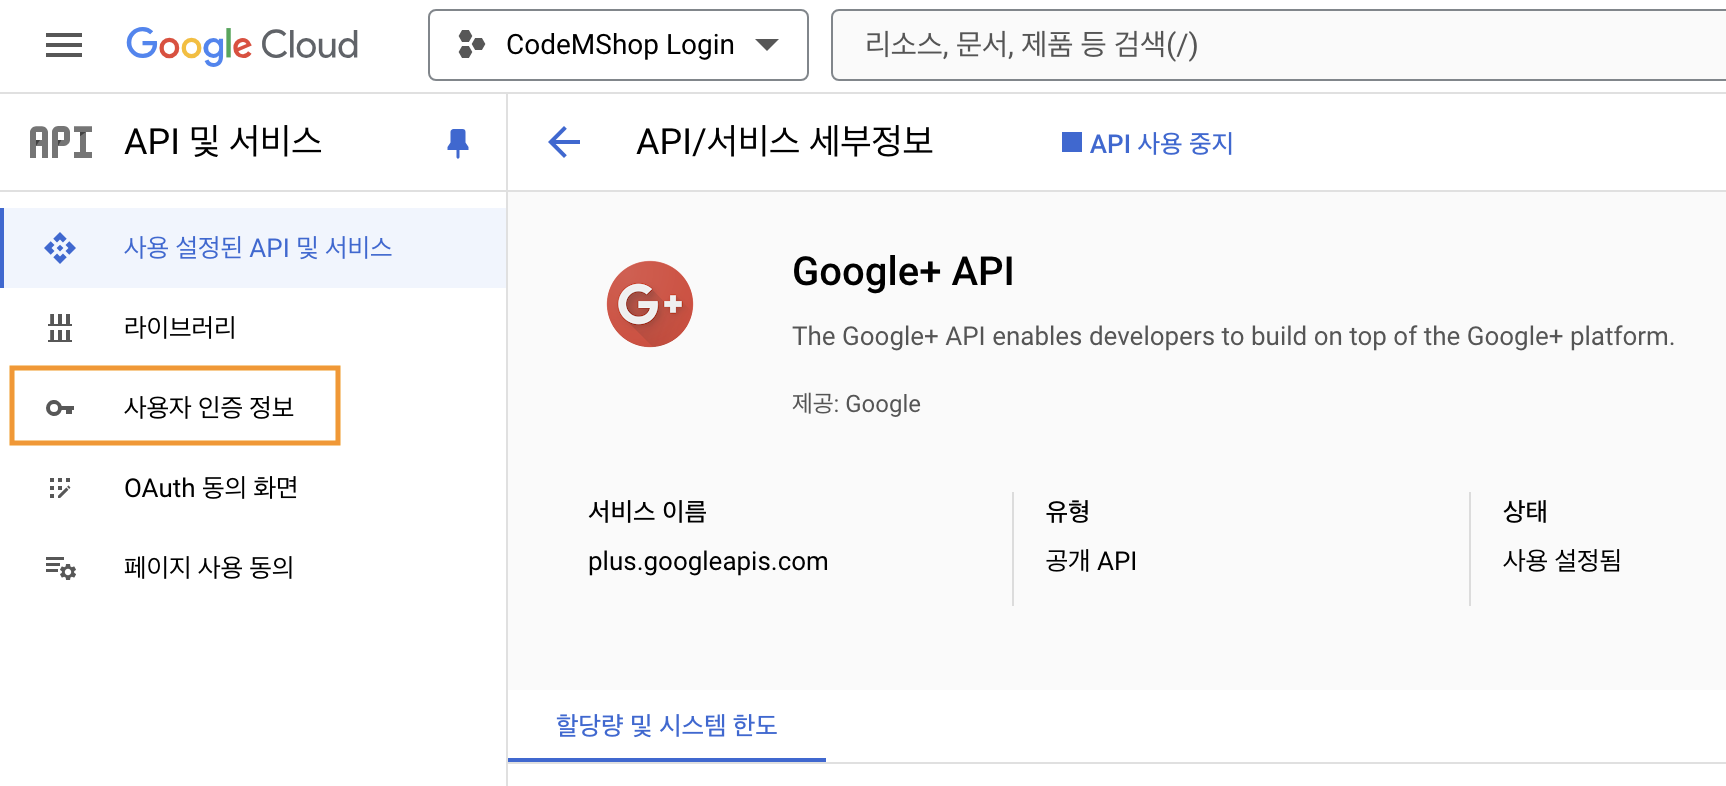
Task: Click the 상태 column label
Action: [1525, 512]
